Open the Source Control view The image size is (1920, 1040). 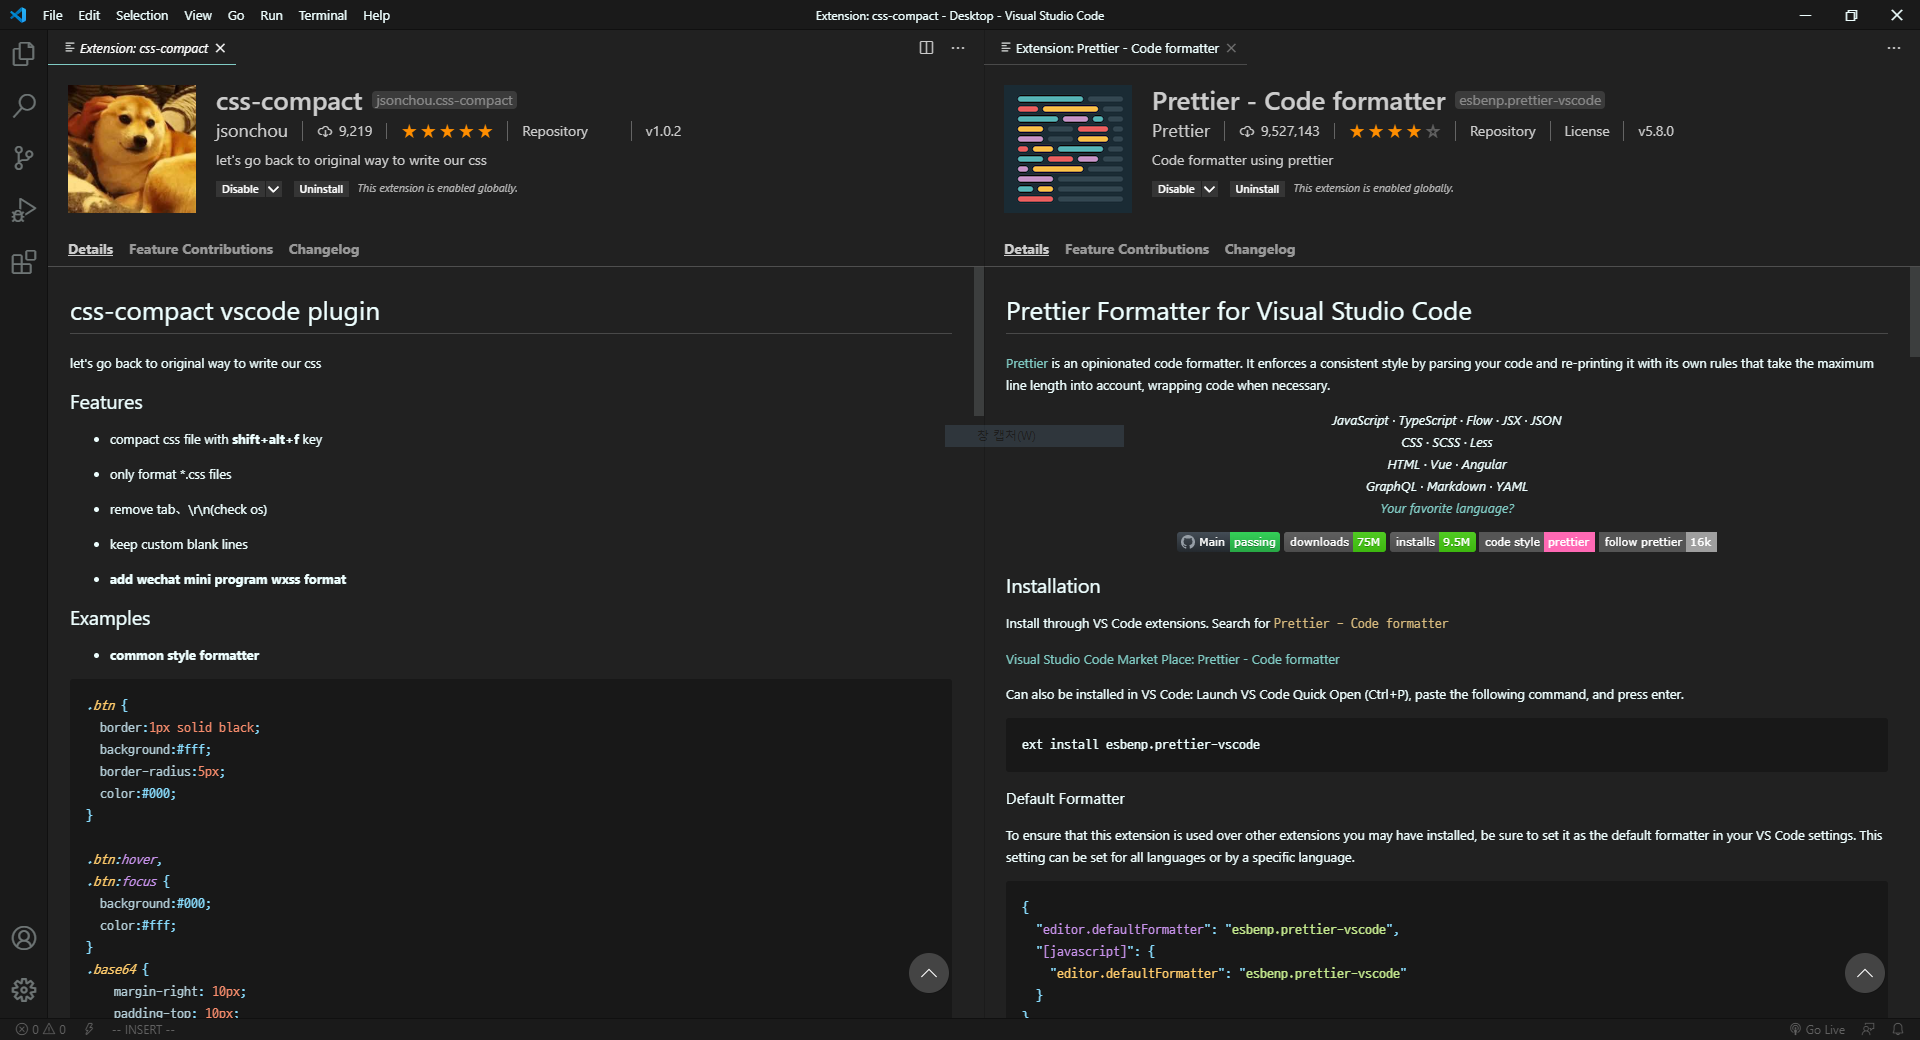(x=24, y=158)
